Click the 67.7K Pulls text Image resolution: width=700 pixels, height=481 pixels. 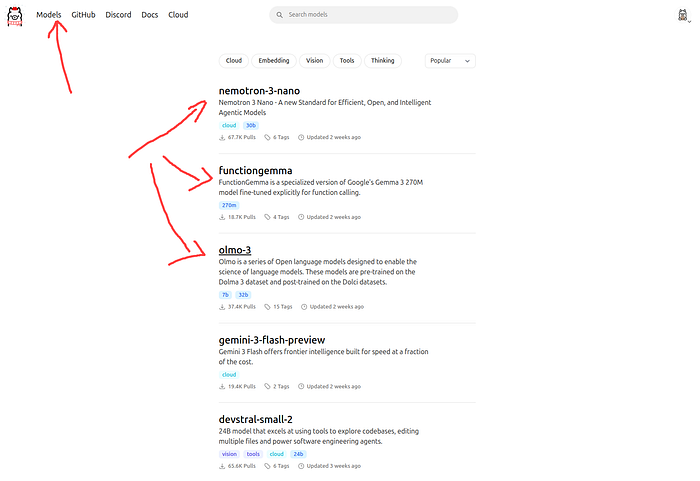242,138
